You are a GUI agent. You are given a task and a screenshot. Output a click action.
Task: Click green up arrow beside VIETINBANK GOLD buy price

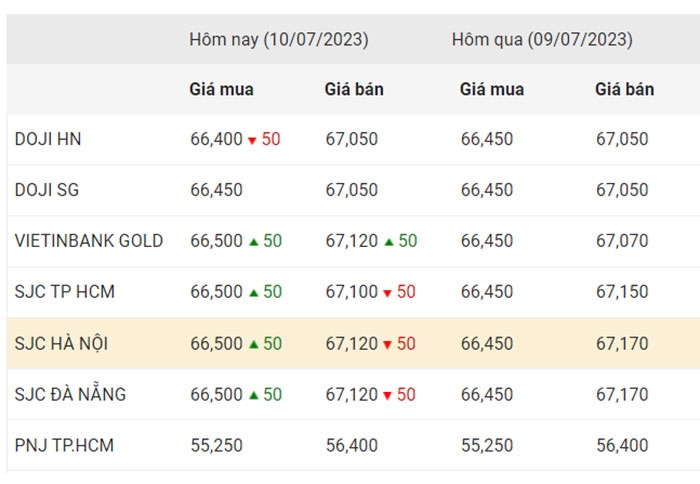(254, 242)
